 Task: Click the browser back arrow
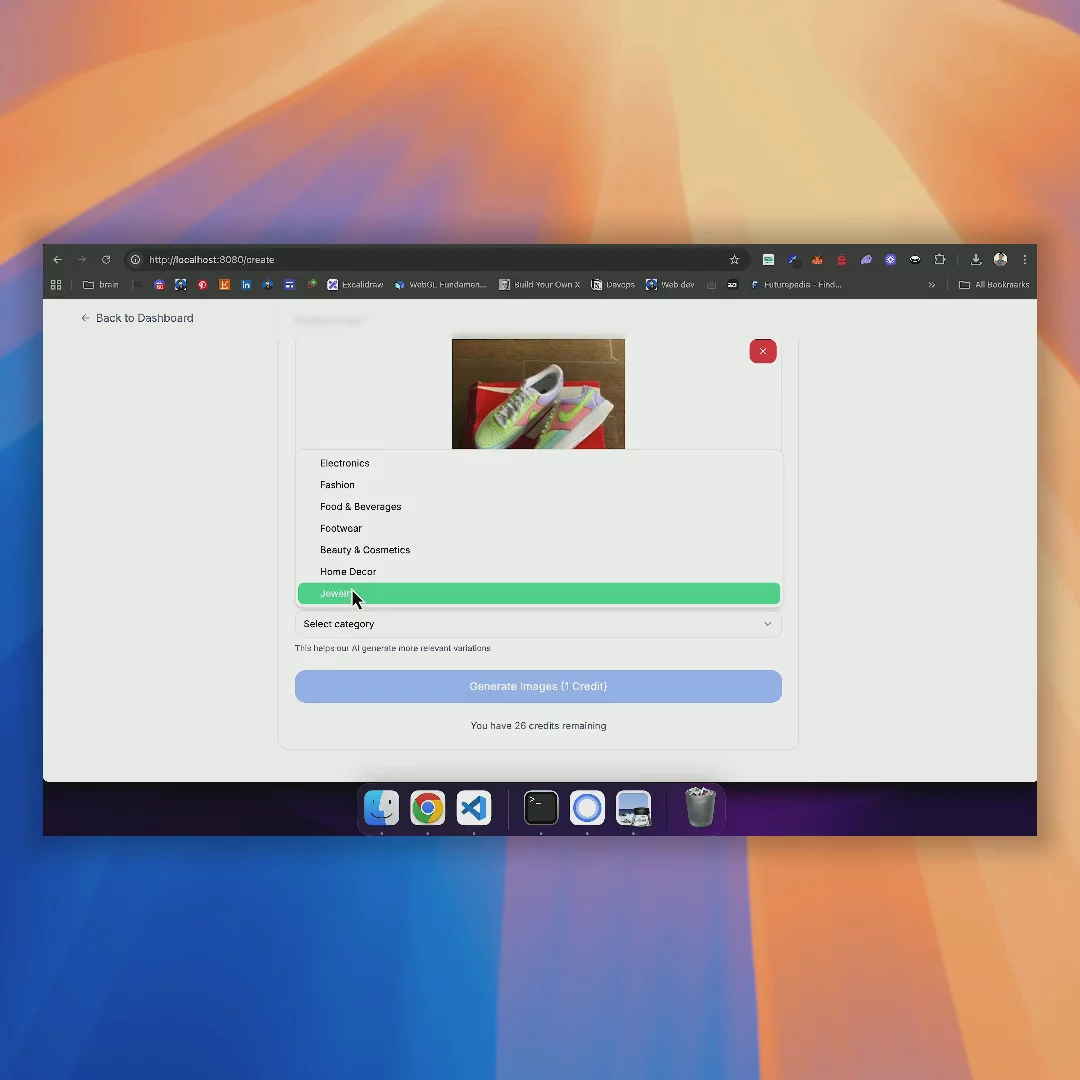click(58, 260)
